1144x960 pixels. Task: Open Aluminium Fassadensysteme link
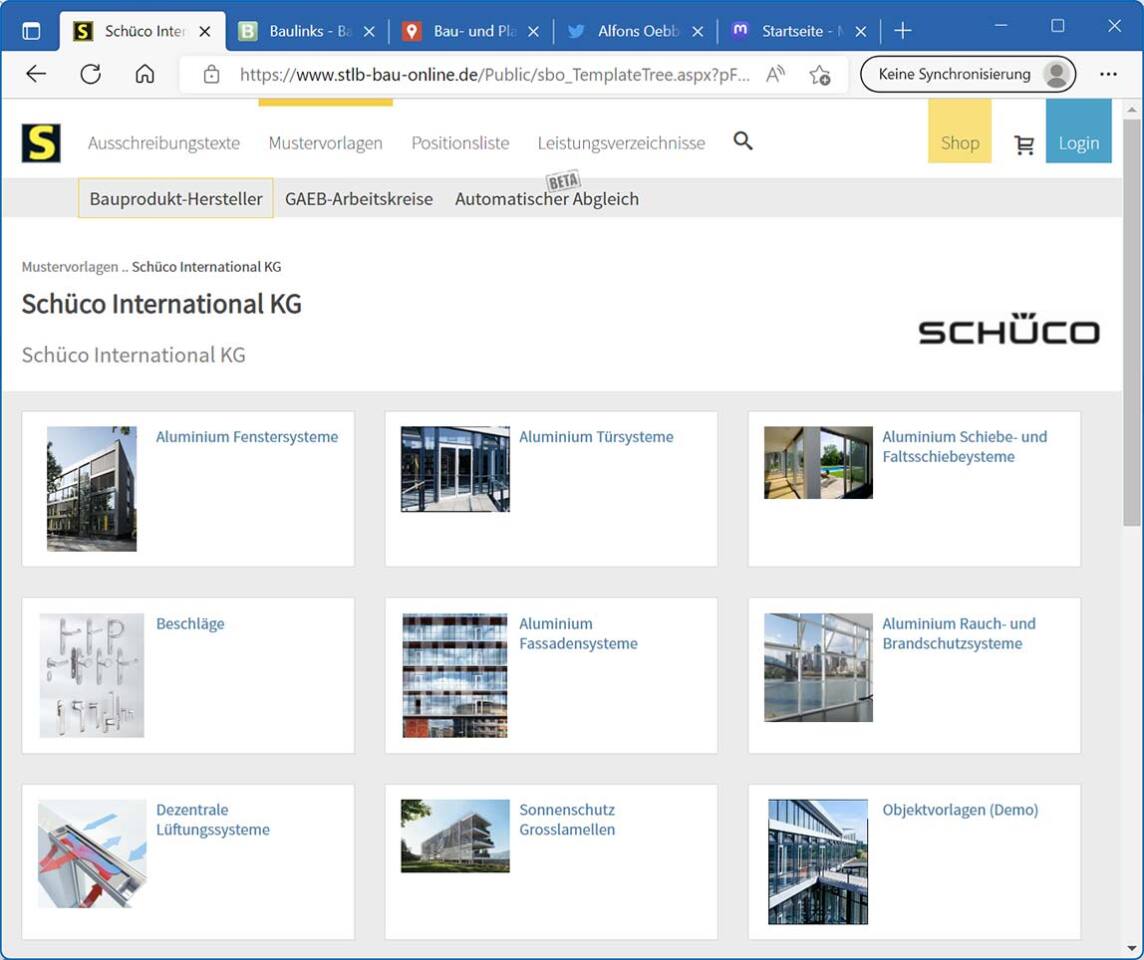tap(578, 633)
